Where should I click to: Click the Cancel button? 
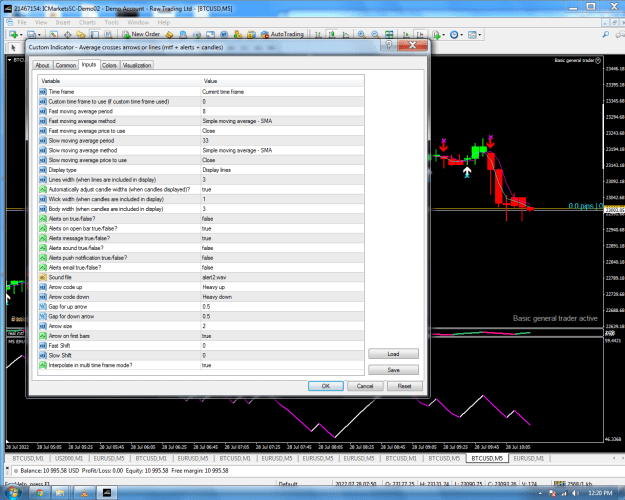(365, 386)
